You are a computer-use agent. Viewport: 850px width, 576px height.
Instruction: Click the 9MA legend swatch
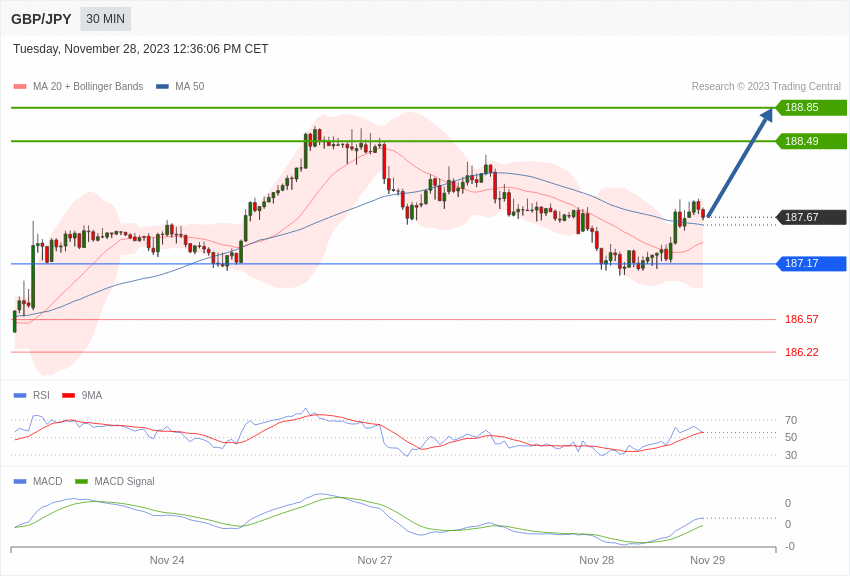tap(69, 396)
